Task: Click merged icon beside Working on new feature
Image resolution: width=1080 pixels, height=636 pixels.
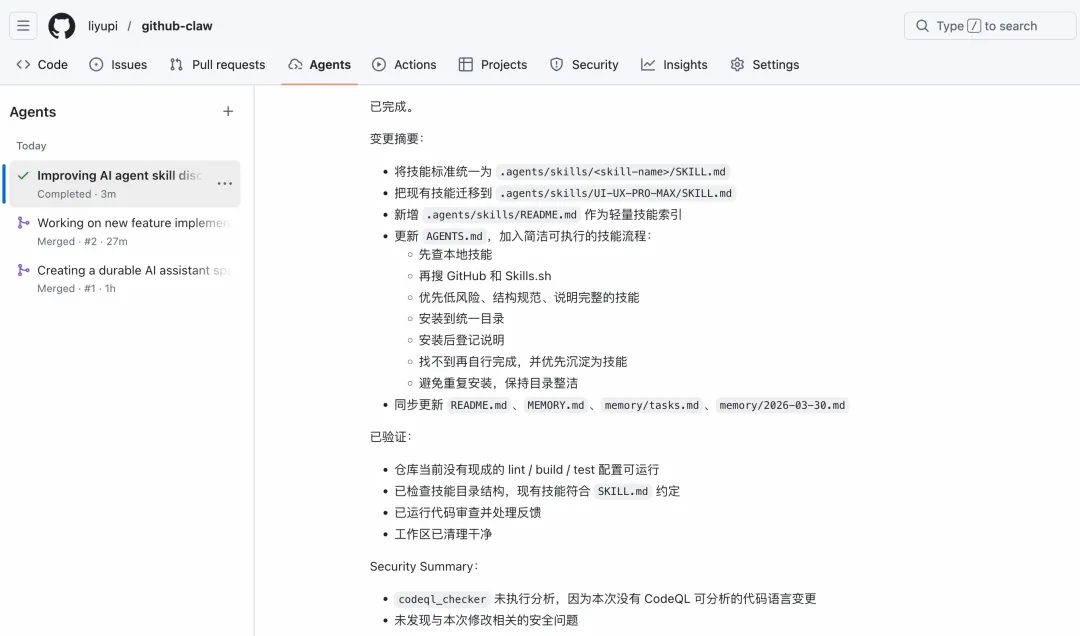Action: pyautogui.click(x=24, y=223)
